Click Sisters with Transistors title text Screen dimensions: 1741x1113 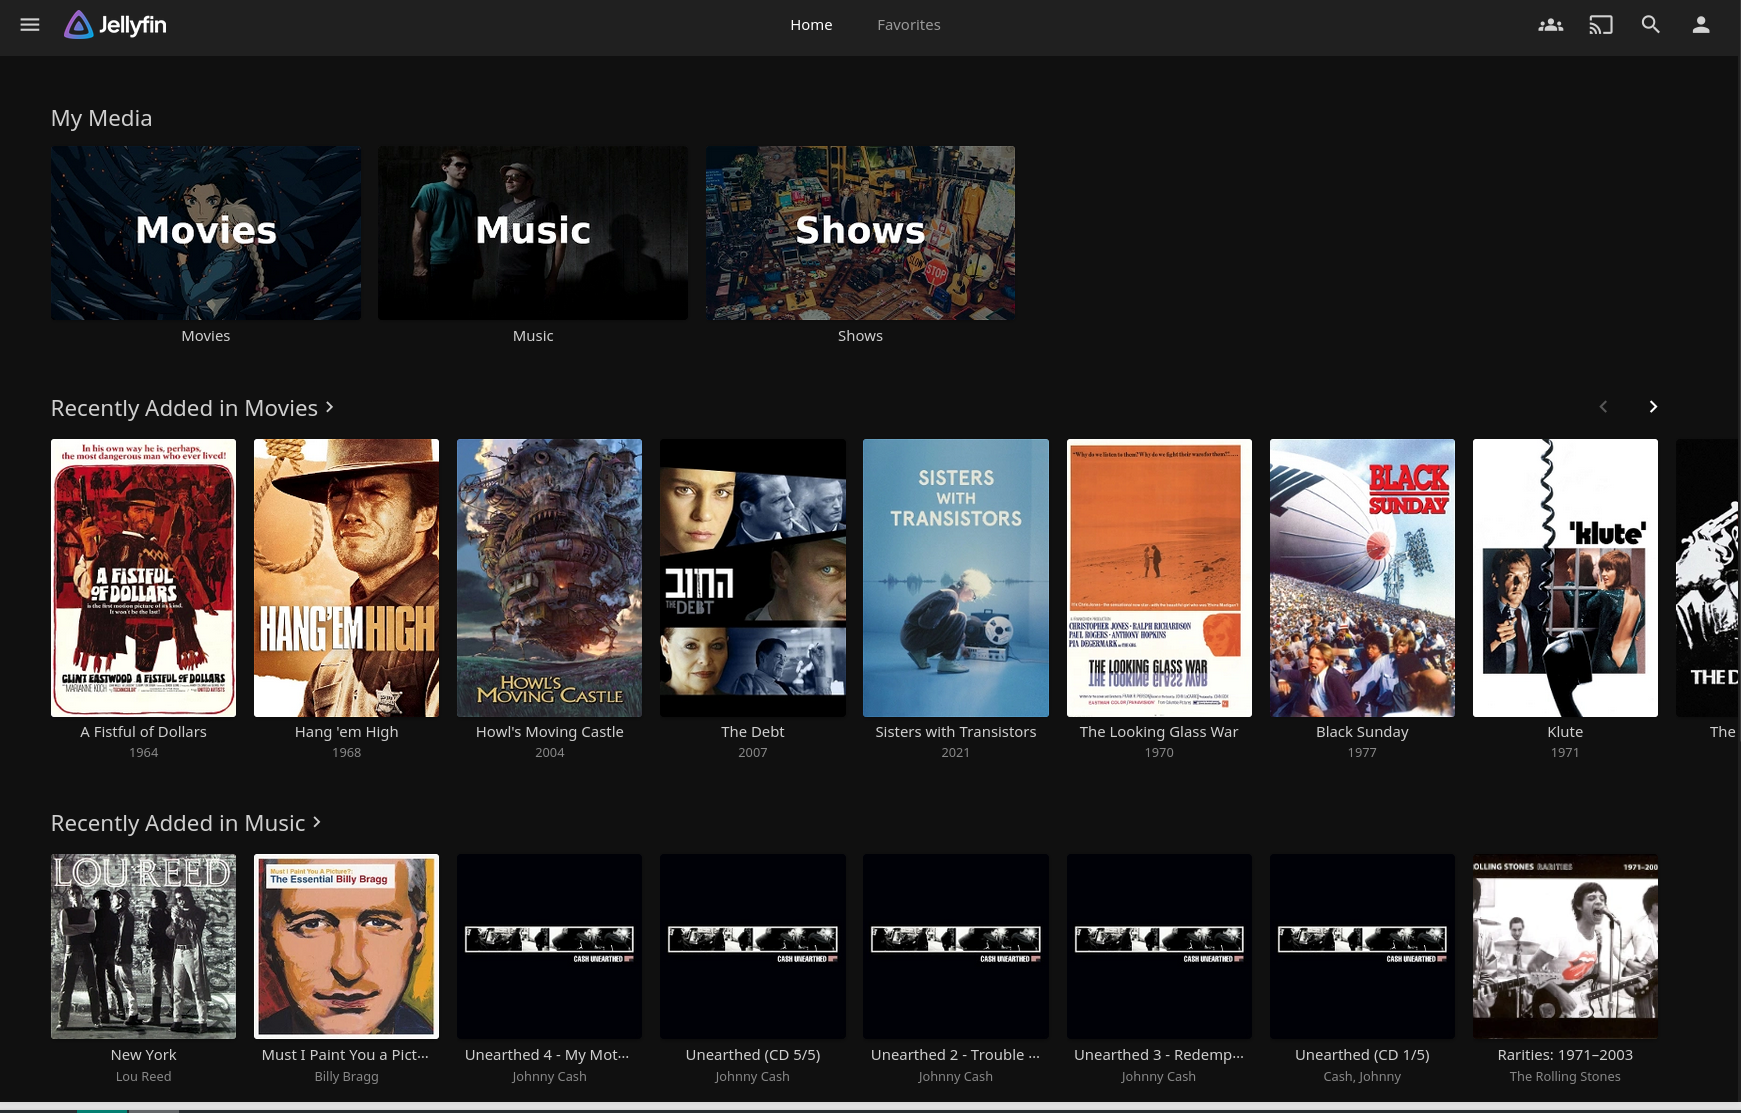(956, 732)
